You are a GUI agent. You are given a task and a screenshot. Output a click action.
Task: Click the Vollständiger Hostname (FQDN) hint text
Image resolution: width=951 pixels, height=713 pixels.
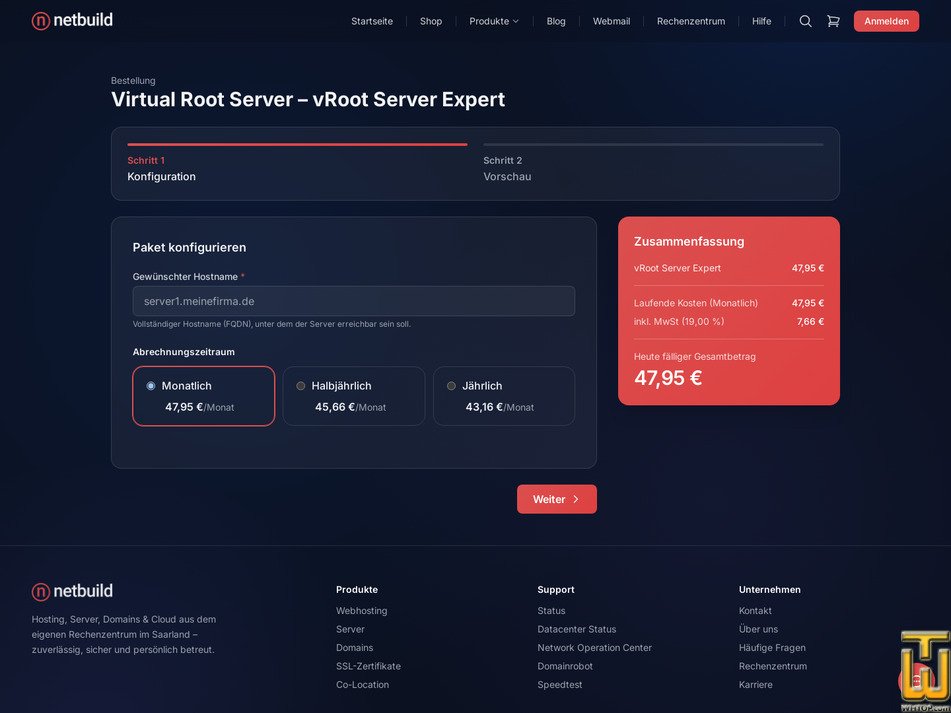(271, 324)
